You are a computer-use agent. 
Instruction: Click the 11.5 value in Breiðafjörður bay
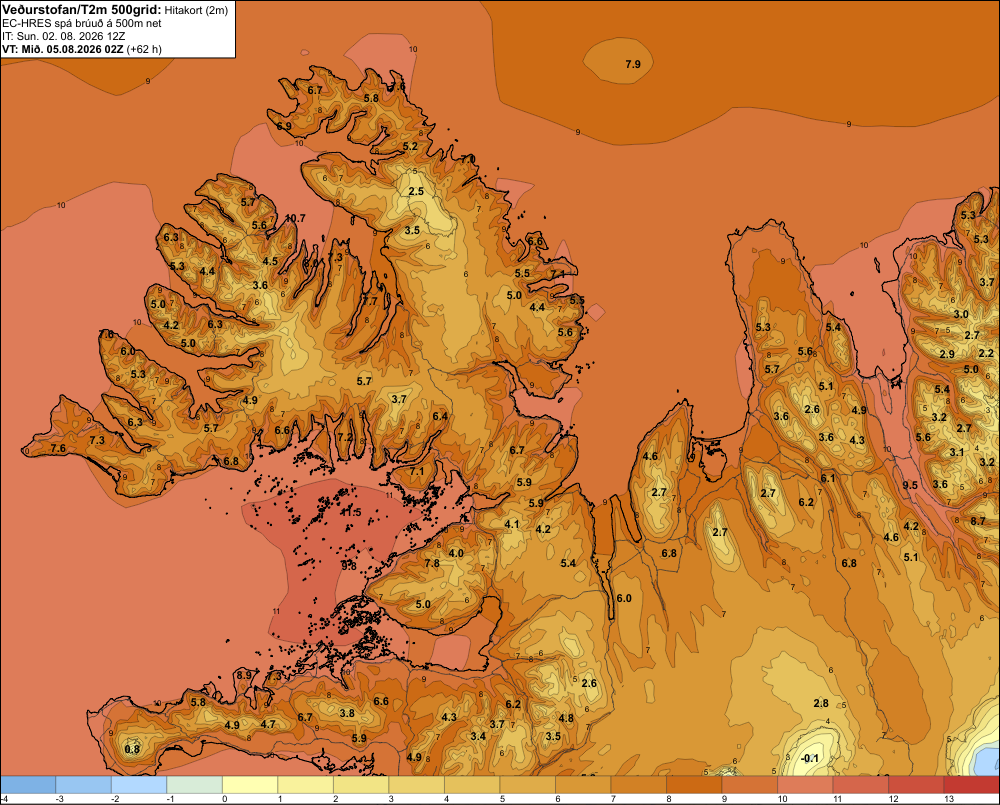point(350,512)
